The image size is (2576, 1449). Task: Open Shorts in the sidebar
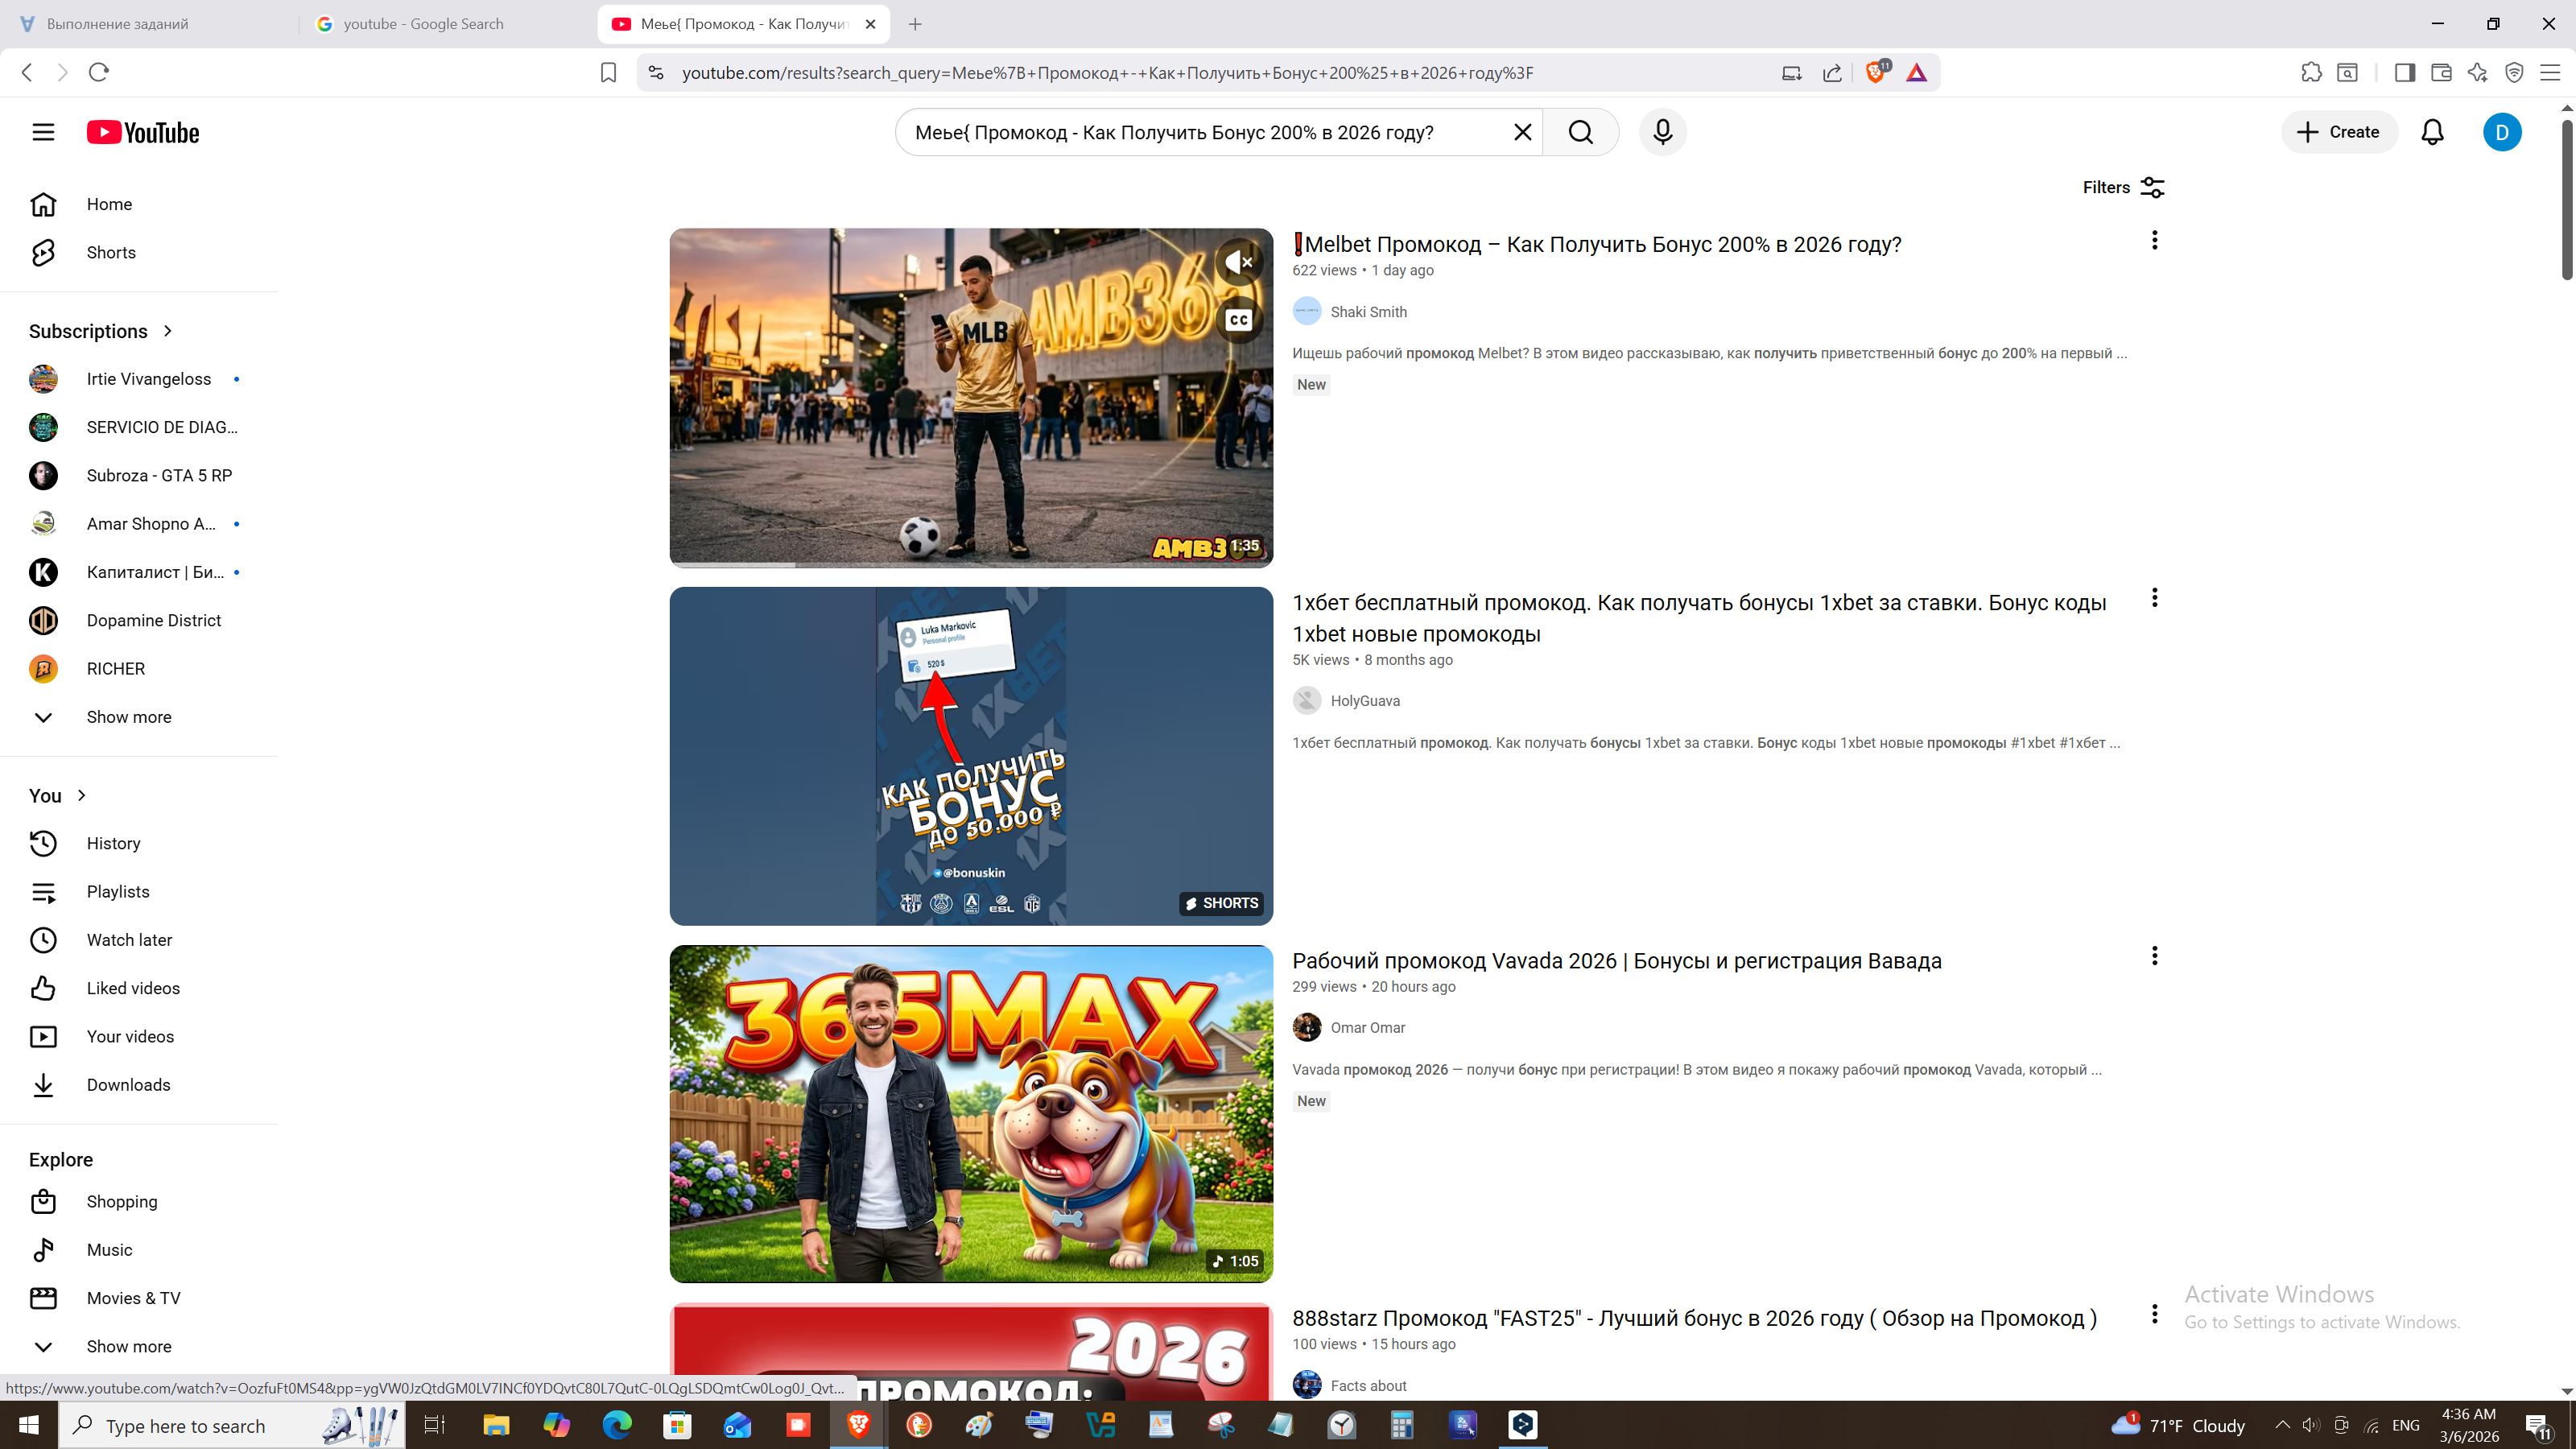(x=110, y=253)
